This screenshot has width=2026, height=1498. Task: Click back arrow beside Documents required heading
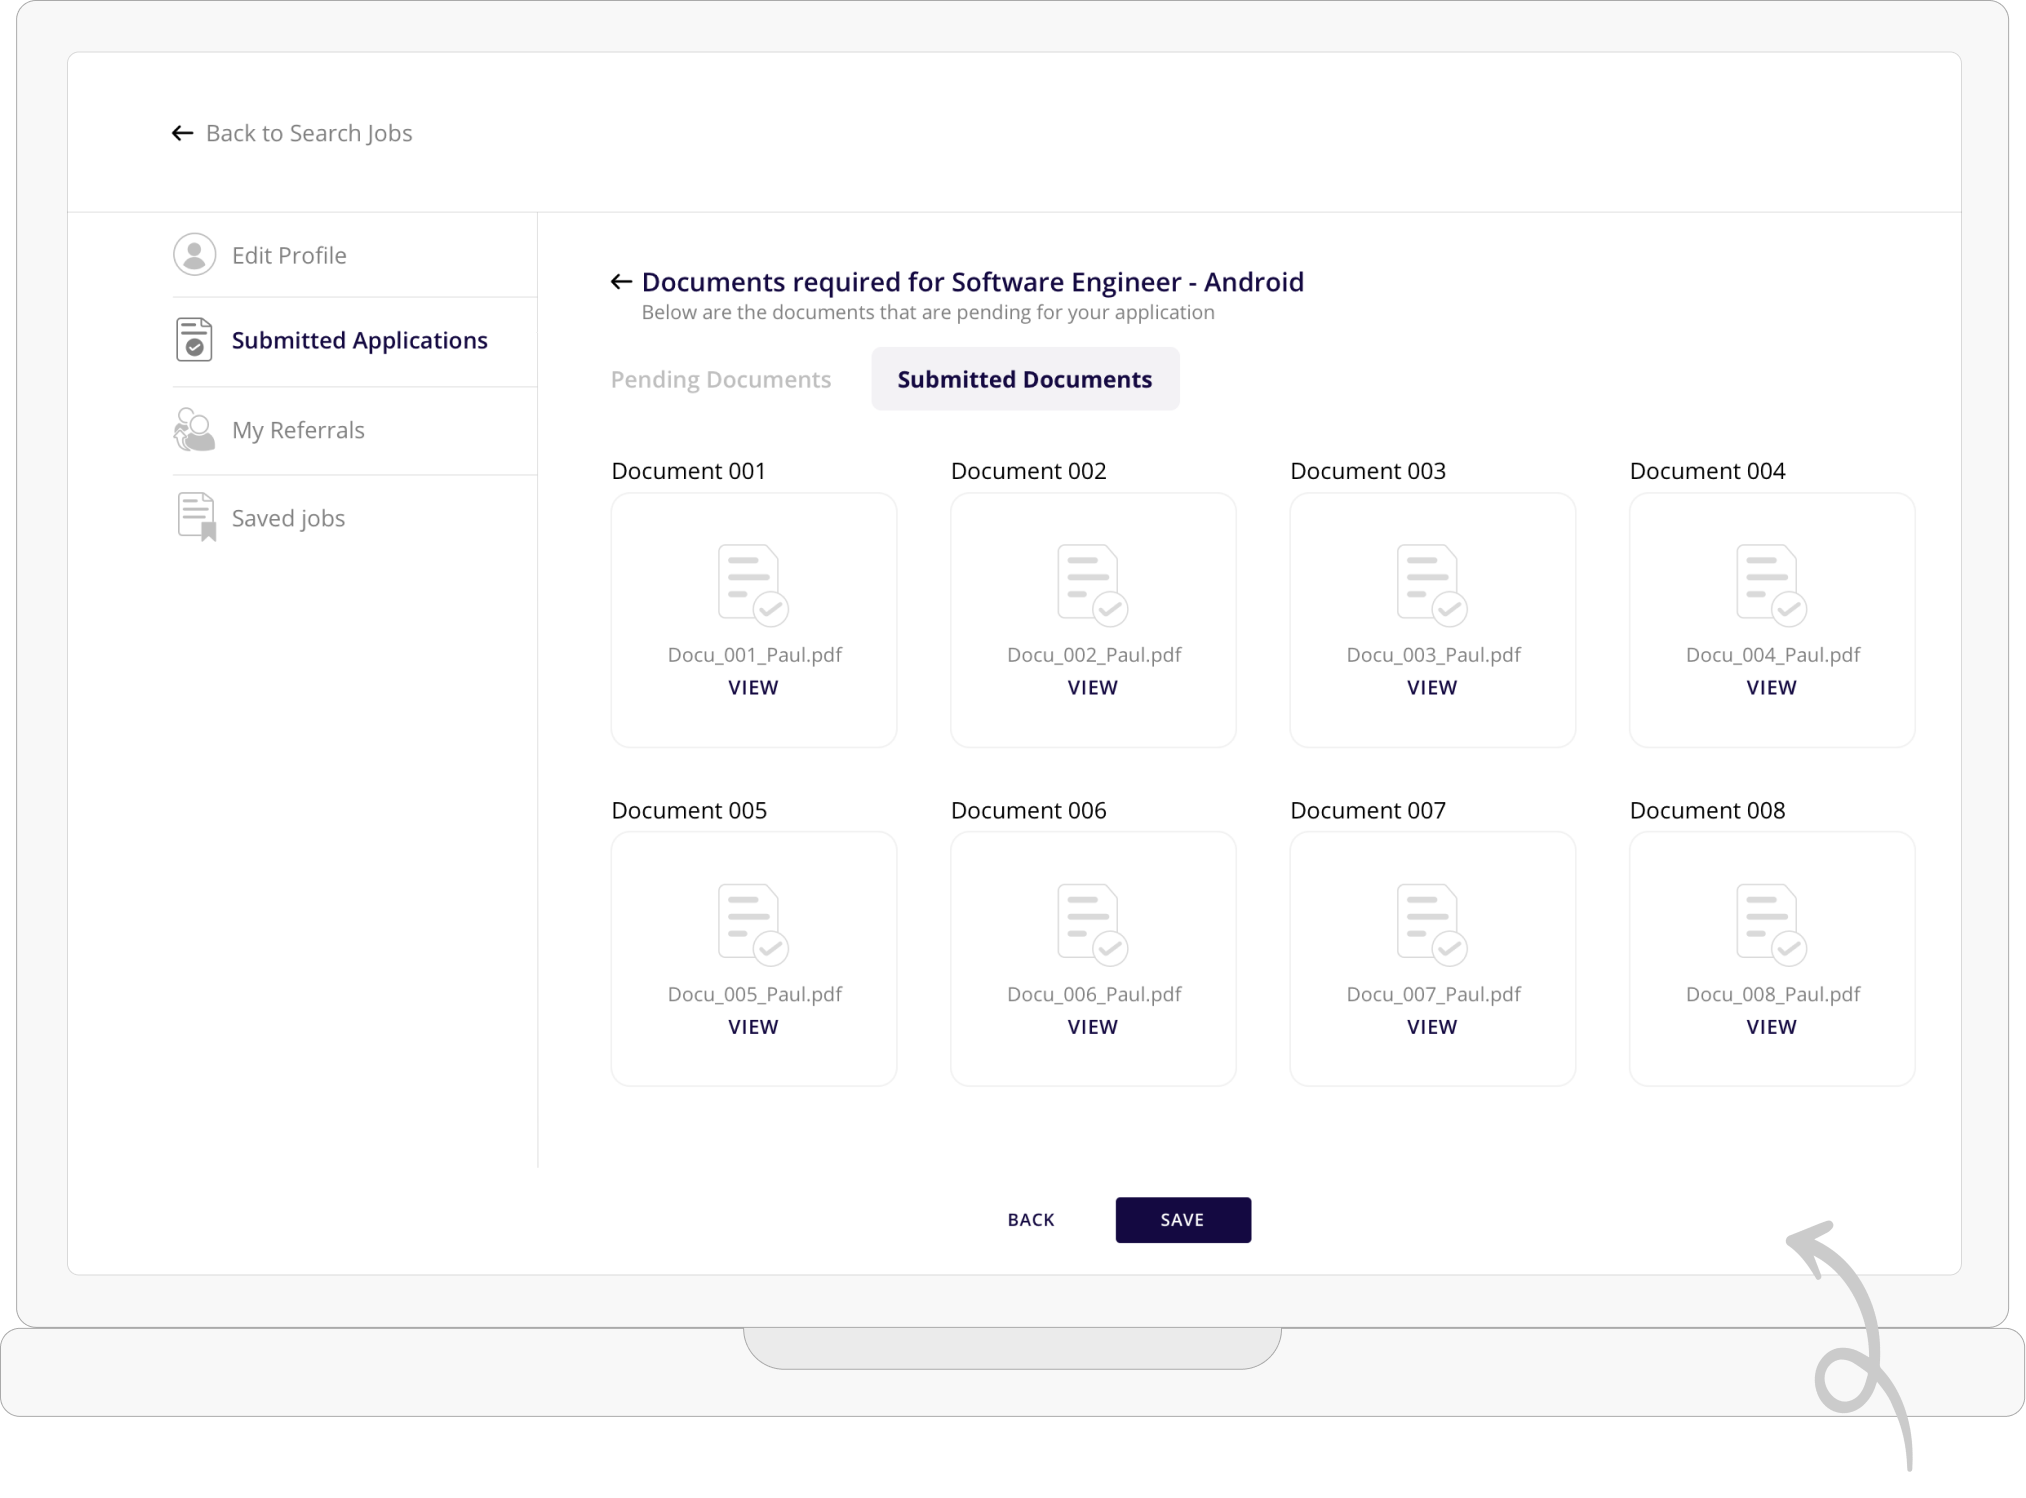(621, 282)
